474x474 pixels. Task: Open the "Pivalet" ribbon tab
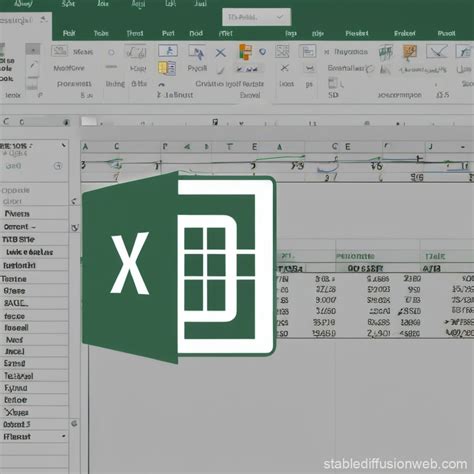click(357, 33)
